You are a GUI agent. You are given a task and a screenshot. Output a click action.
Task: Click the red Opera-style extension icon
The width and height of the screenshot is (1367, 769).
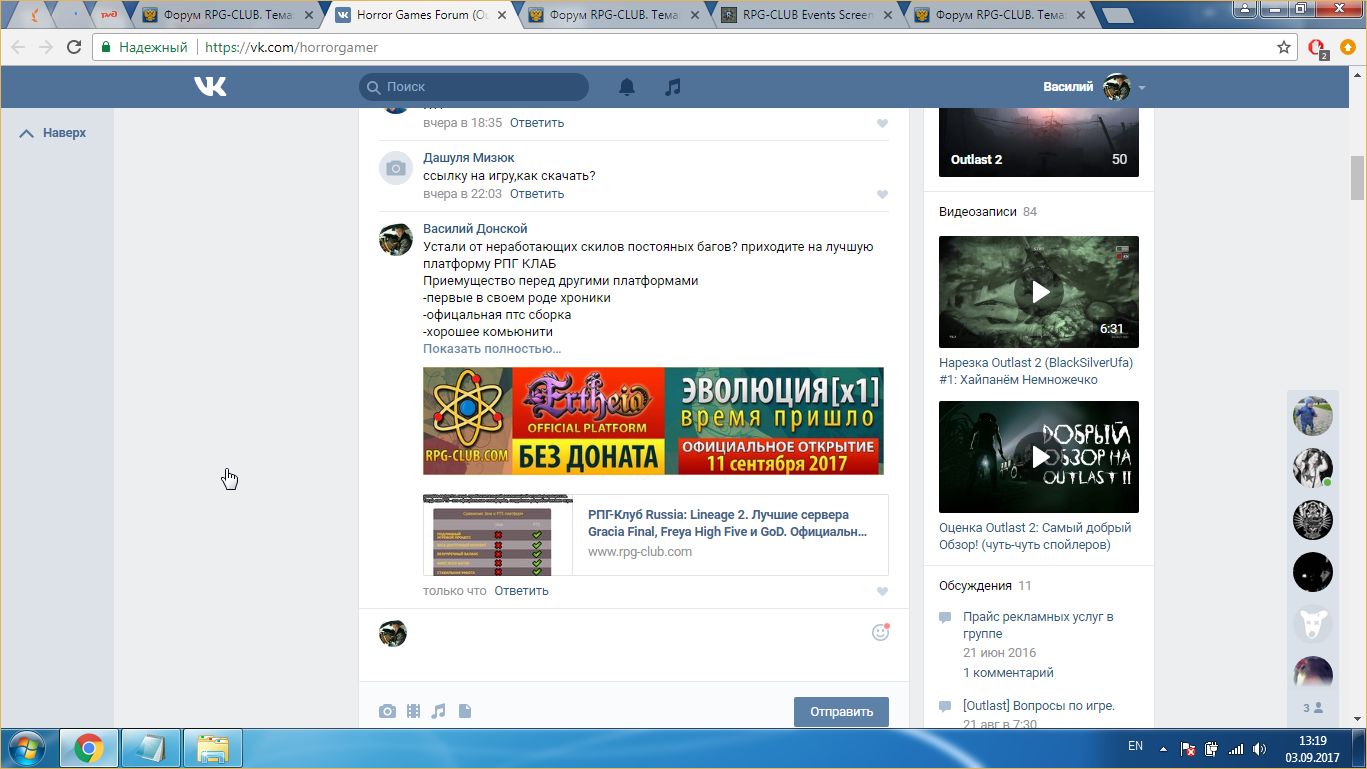tap(1317, 47)
